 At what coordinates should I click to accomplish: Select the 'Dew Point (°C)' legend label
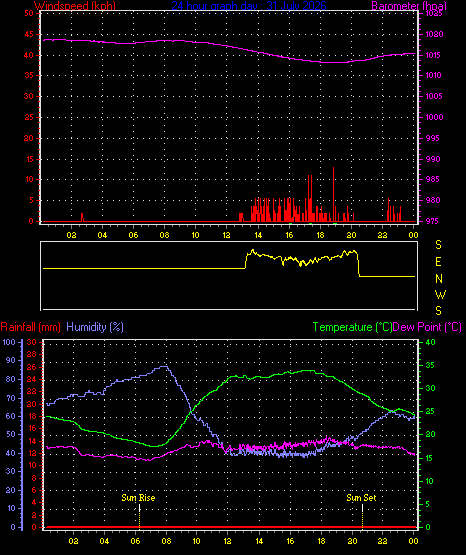(427, 327)
